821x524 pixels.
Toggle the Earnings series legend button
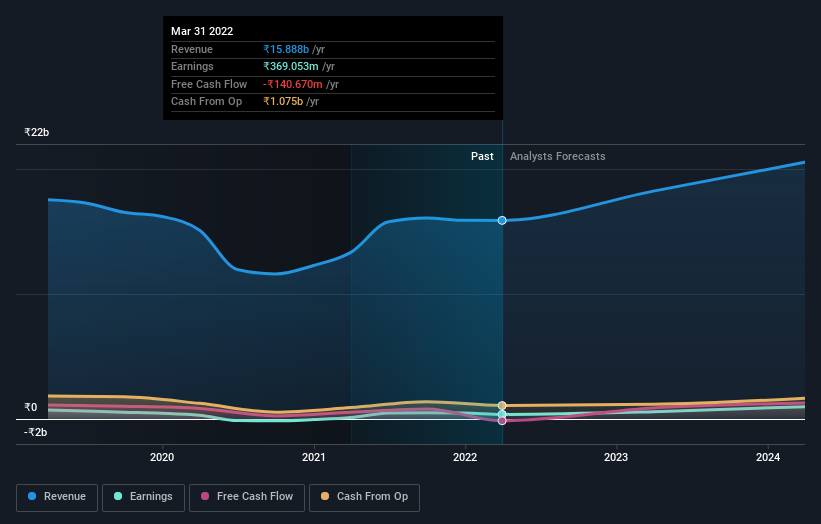point(143,497)
